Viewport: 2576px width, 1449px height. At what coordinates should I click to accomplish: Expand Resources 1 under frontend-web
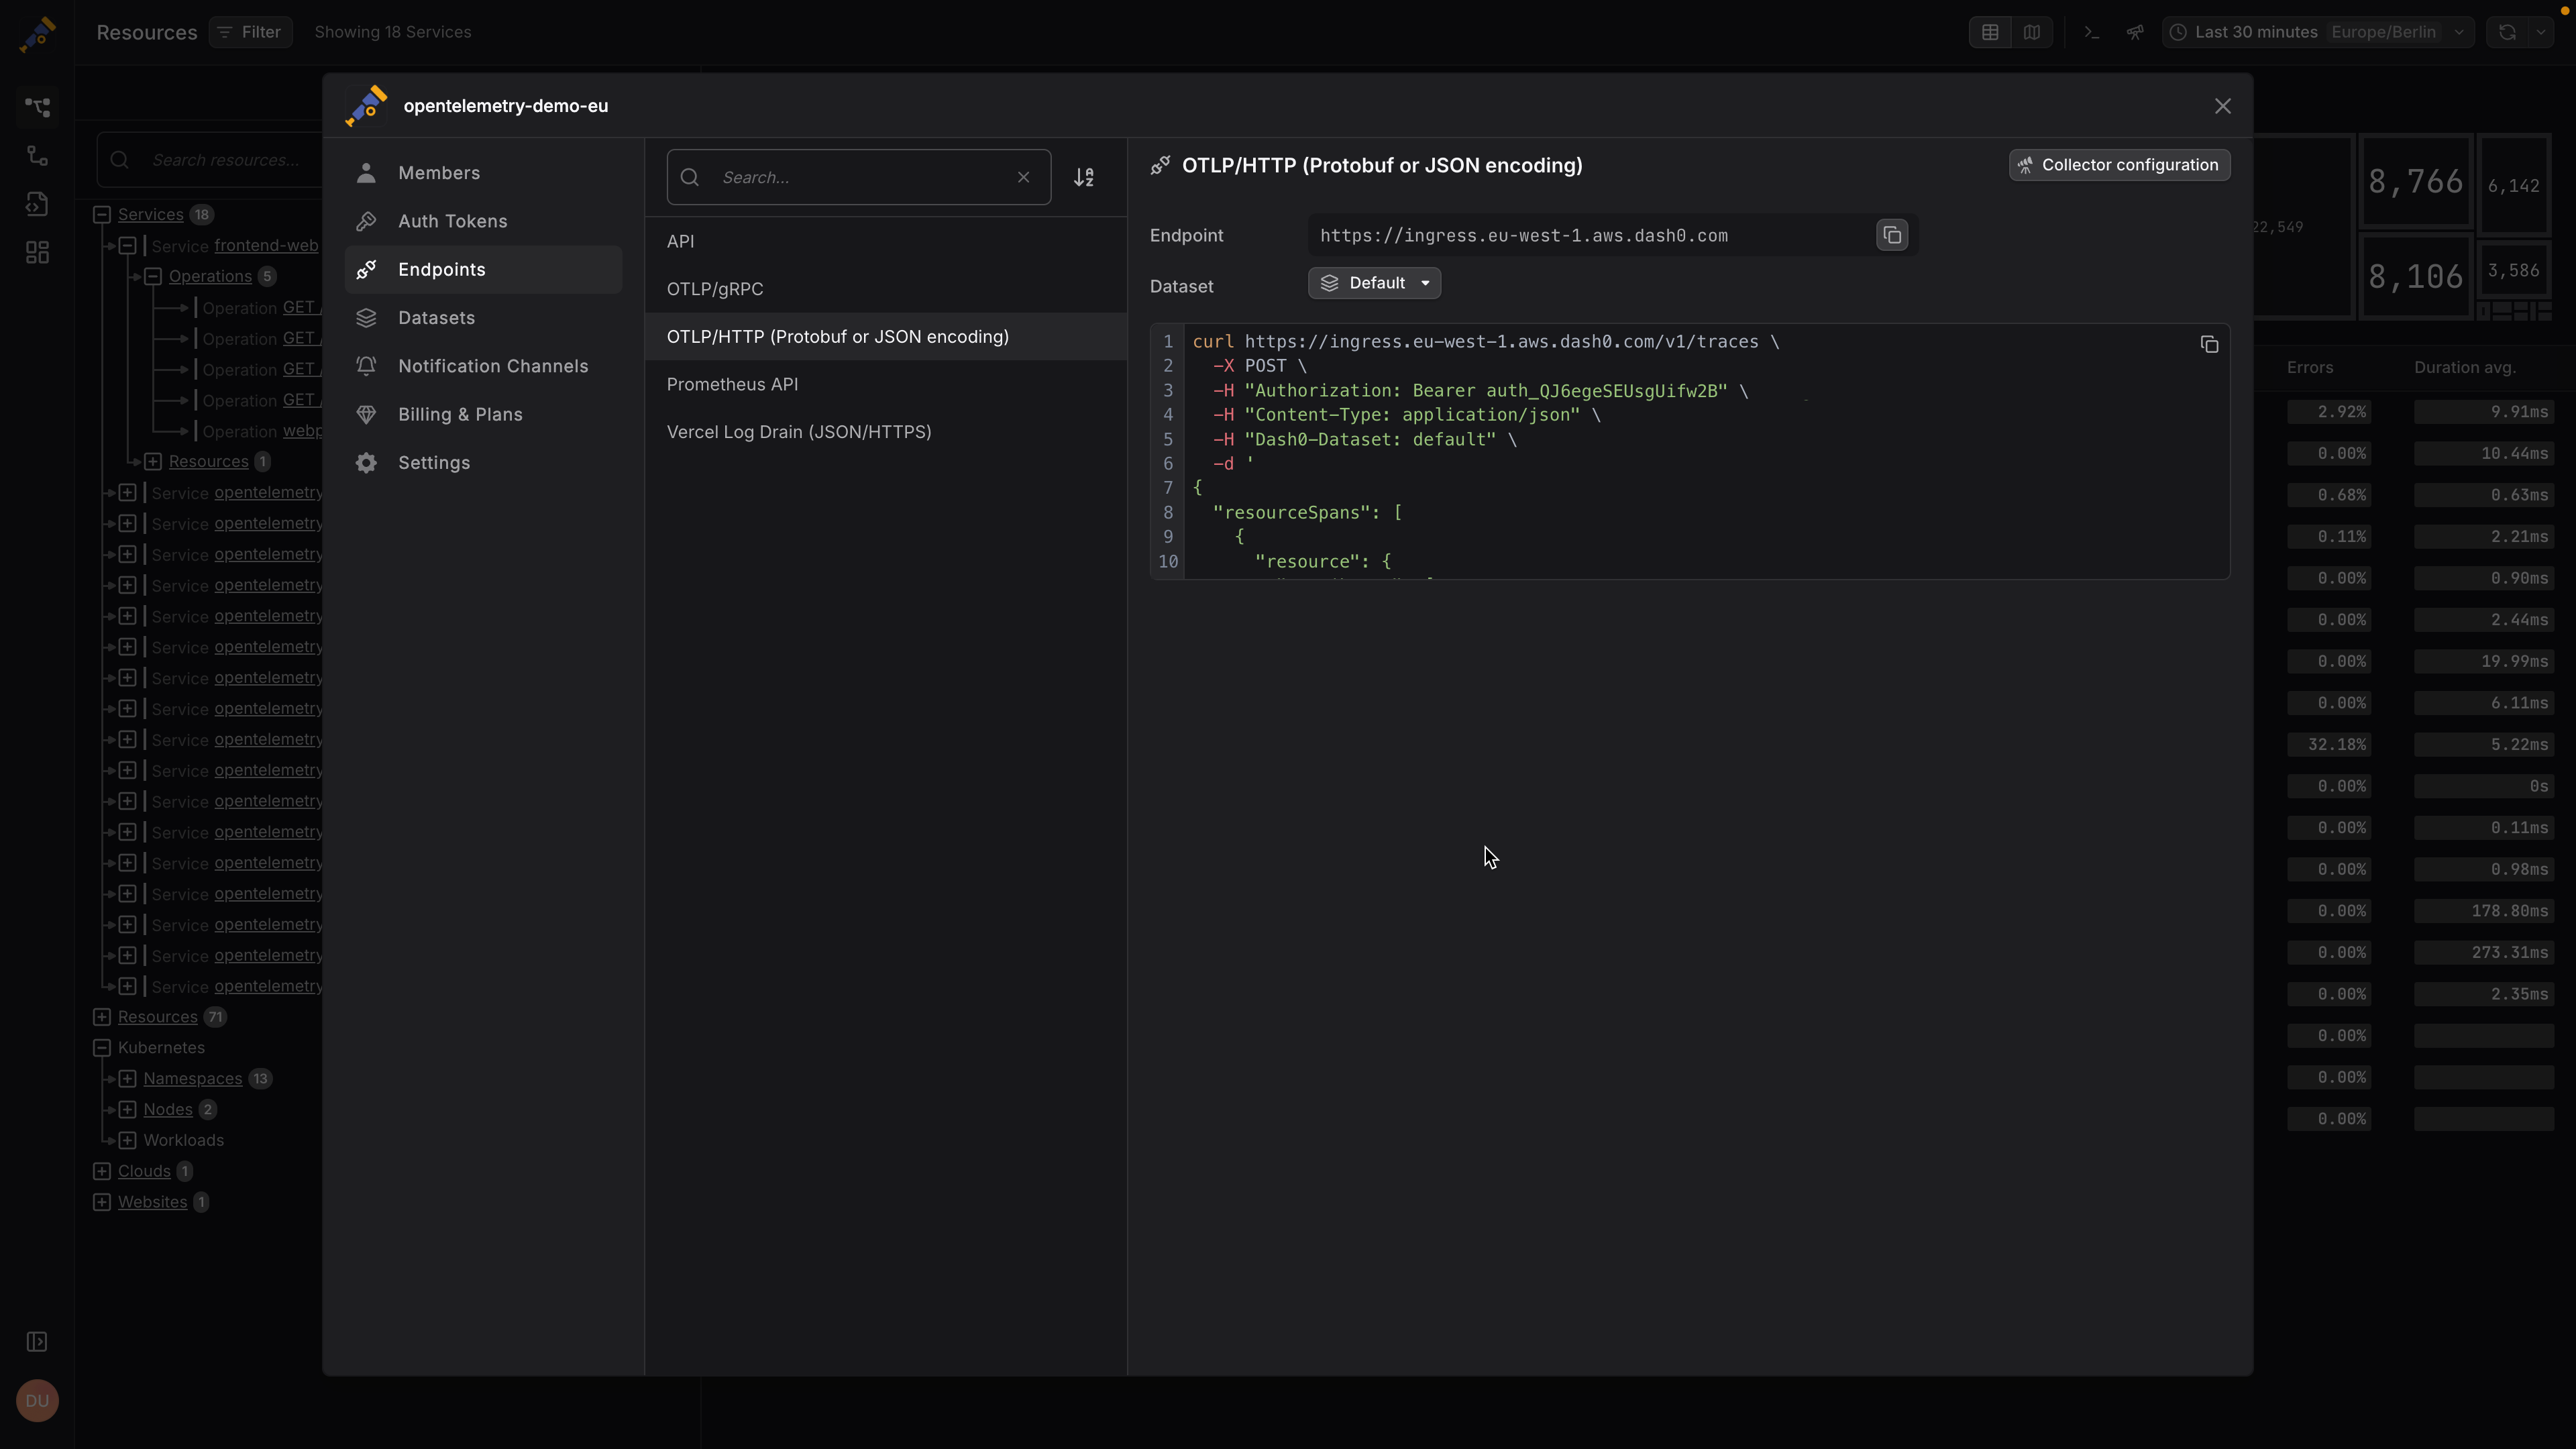point(153,461)
